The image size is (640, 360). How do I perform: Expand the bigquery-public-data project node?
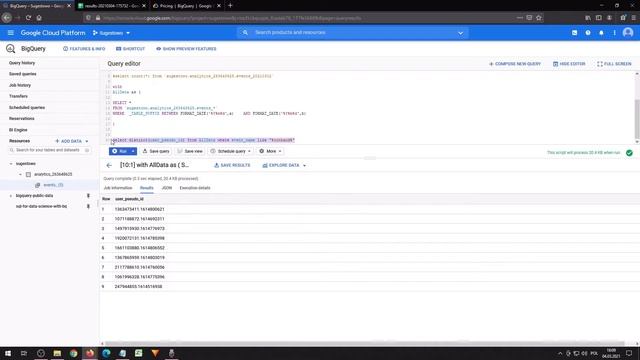[11, 196]
